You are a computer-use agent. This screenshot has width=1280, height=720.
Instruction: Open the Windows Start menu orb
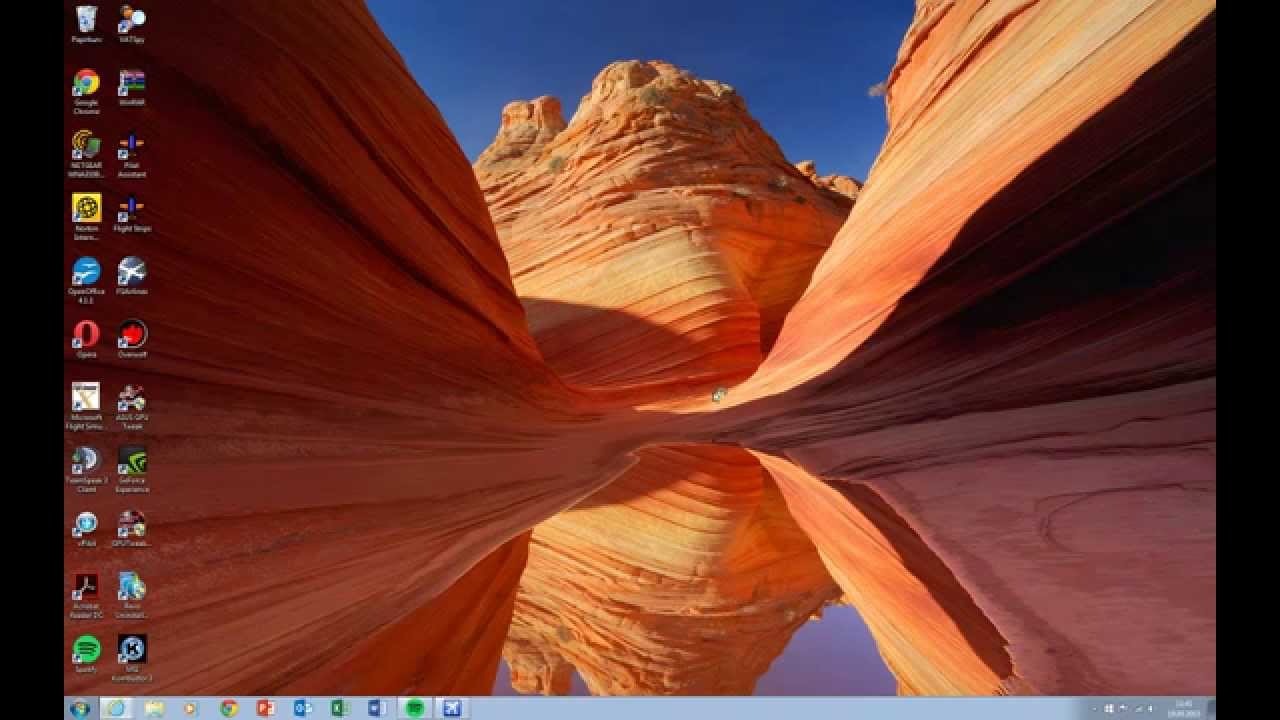[79, 708]
